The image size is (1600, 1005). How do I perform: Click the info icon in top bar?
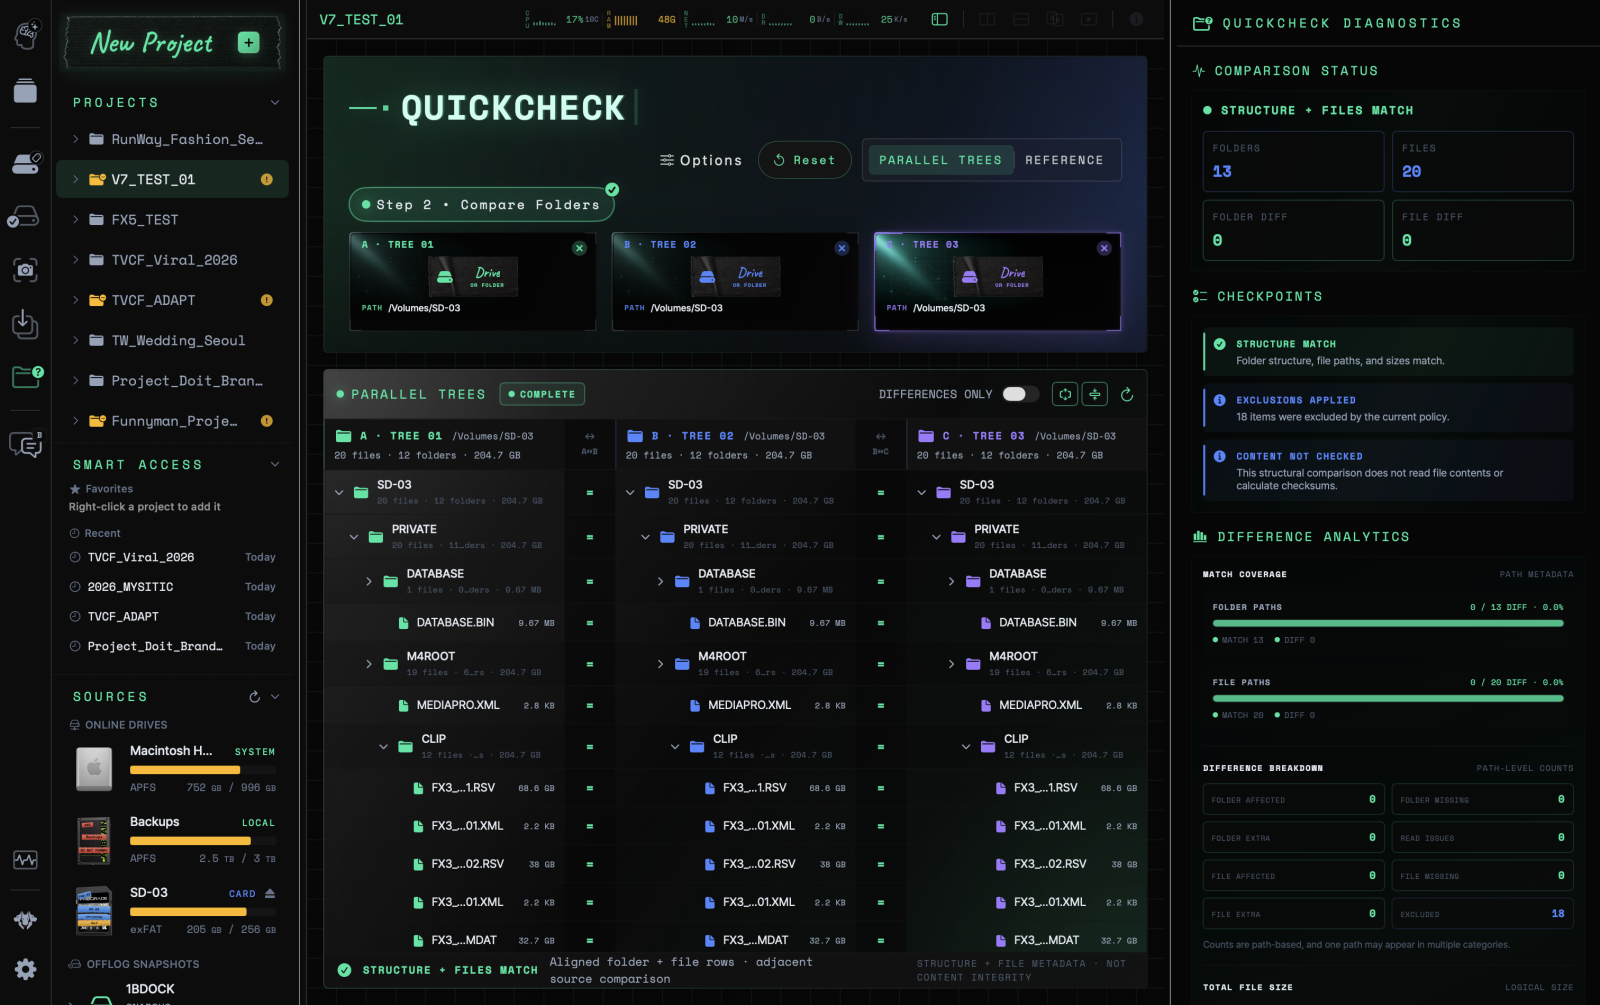pos(1136,19)
